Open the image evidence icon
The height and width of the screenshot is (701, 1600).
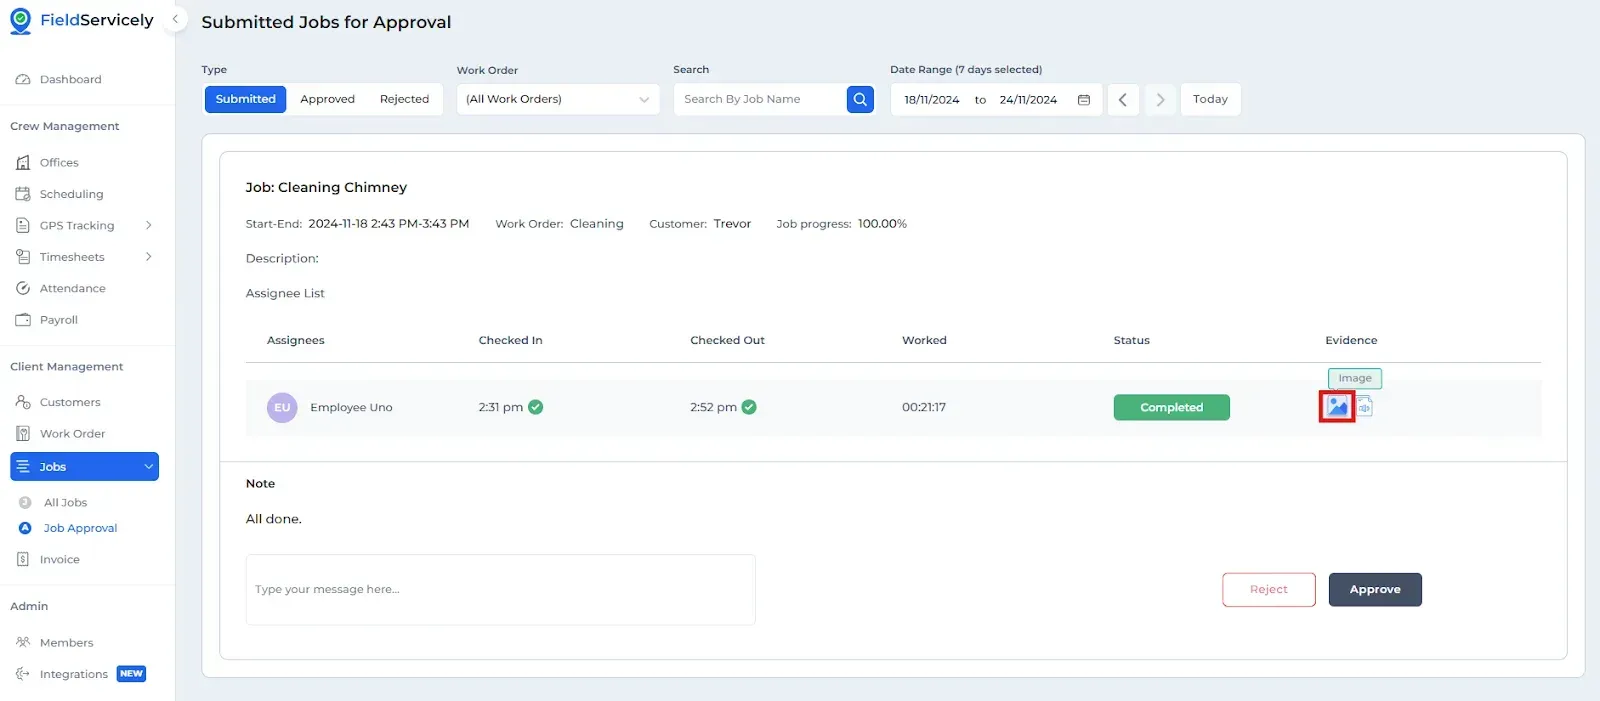pos(1337,406)
